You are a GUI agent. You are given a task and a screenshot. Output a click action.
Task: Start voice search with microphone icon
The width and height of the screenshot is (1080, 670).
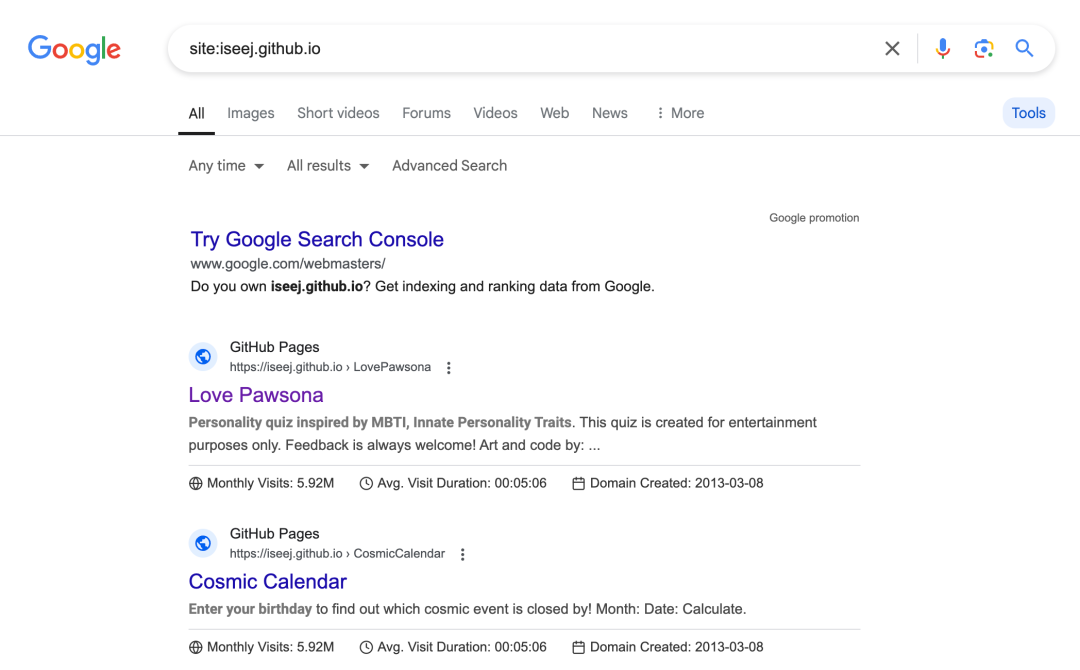coord(943,49)
